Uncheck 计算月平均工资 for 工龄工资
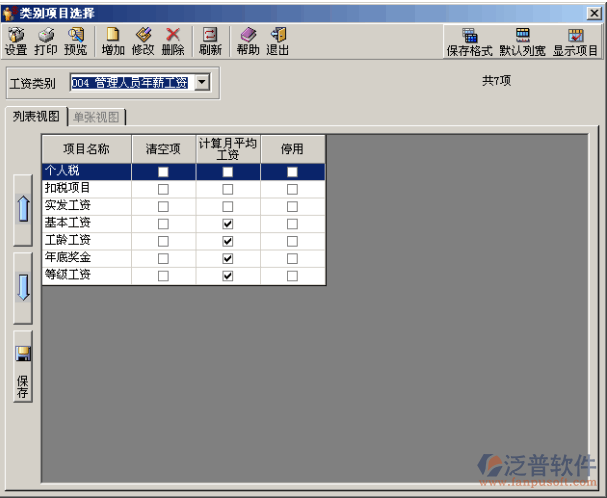 [x=228, y=241]
